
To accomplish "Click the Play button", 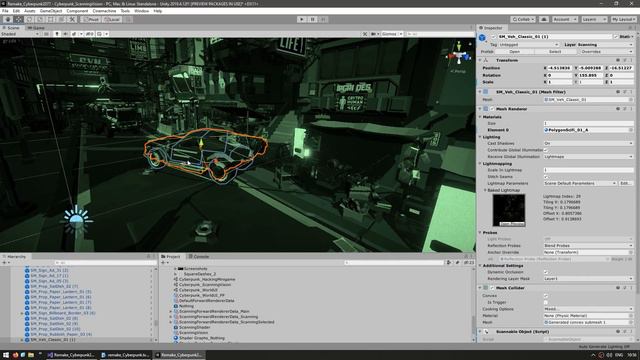I will [x=302, y=19].
